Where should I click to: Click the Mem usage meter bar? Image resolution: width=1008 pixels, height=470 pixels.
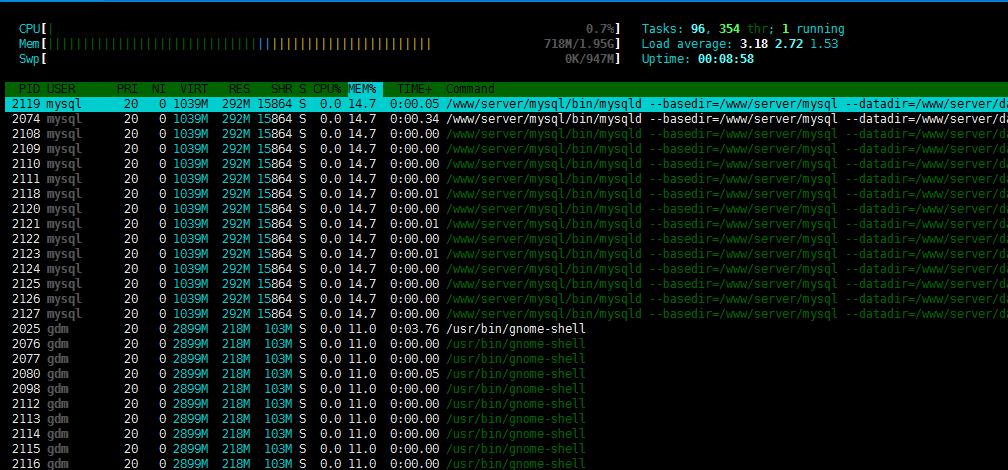tap(320, 44)
